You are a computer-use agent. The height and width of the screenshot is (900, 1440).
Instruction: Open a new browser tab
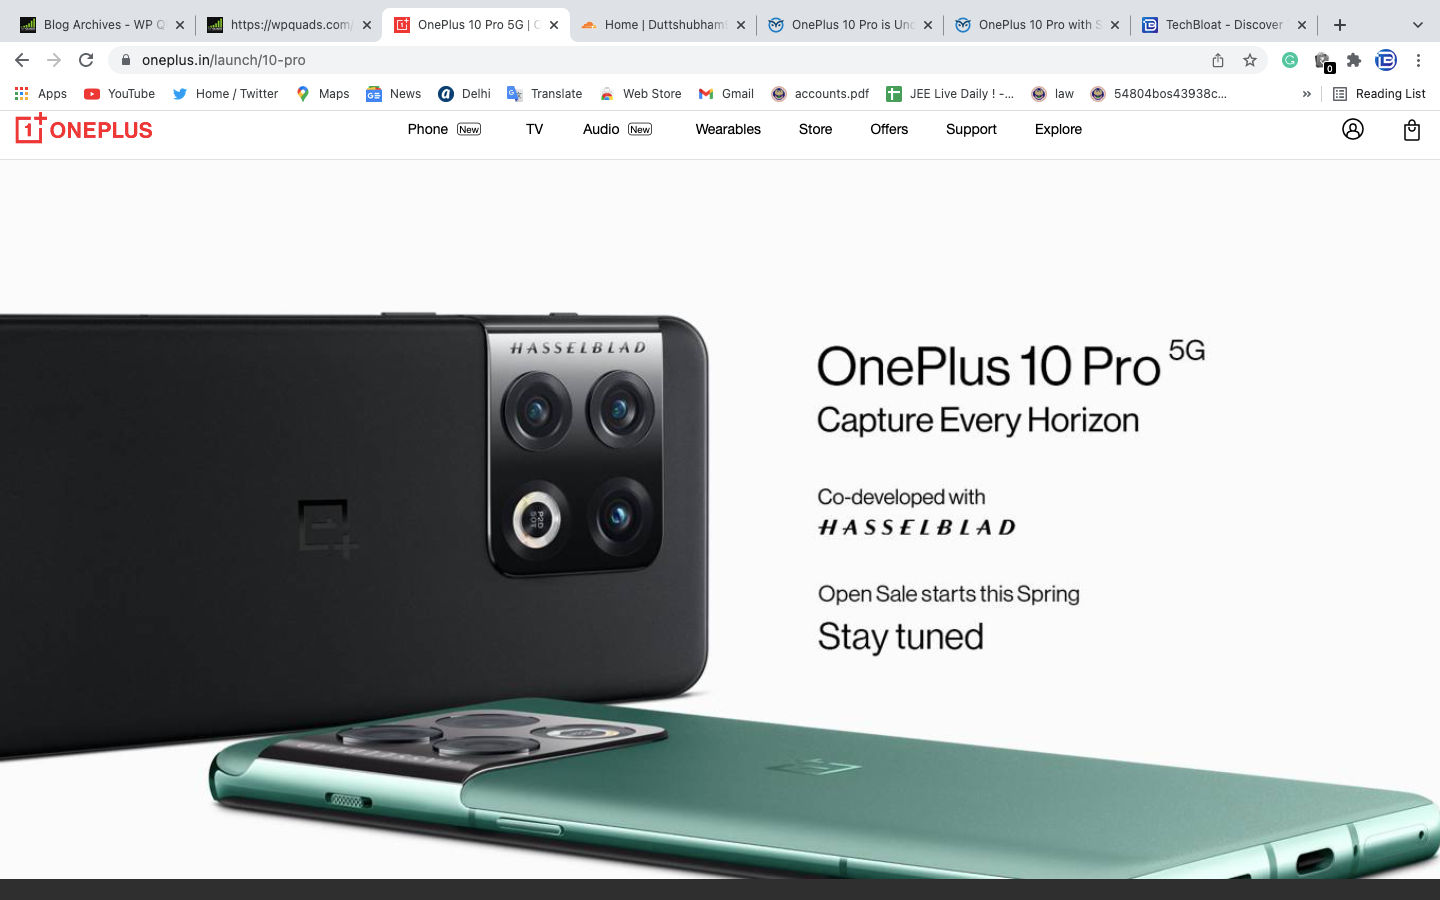(x=1340, y=25)
